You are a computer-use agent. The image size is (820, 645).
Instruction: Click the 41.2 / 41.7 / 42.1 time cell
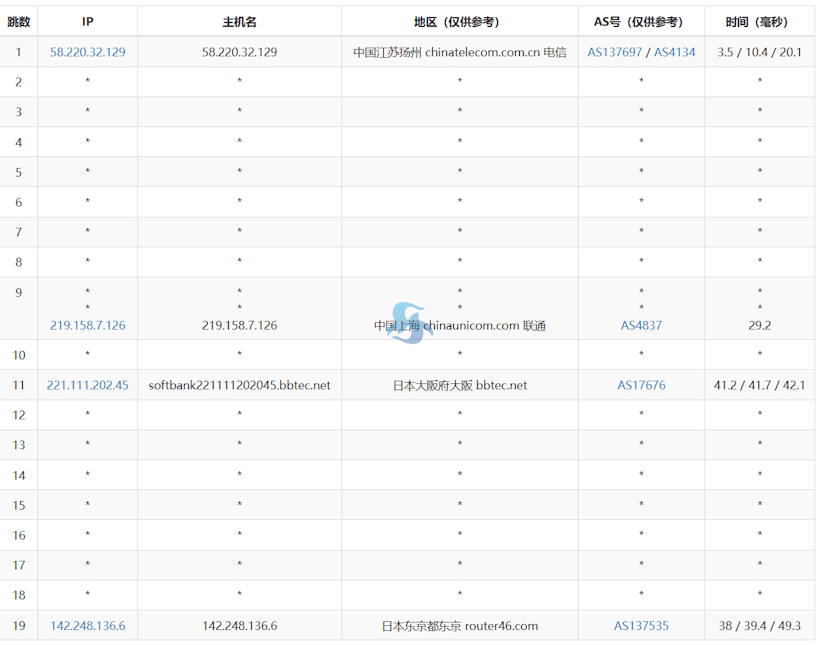(759, 385)
